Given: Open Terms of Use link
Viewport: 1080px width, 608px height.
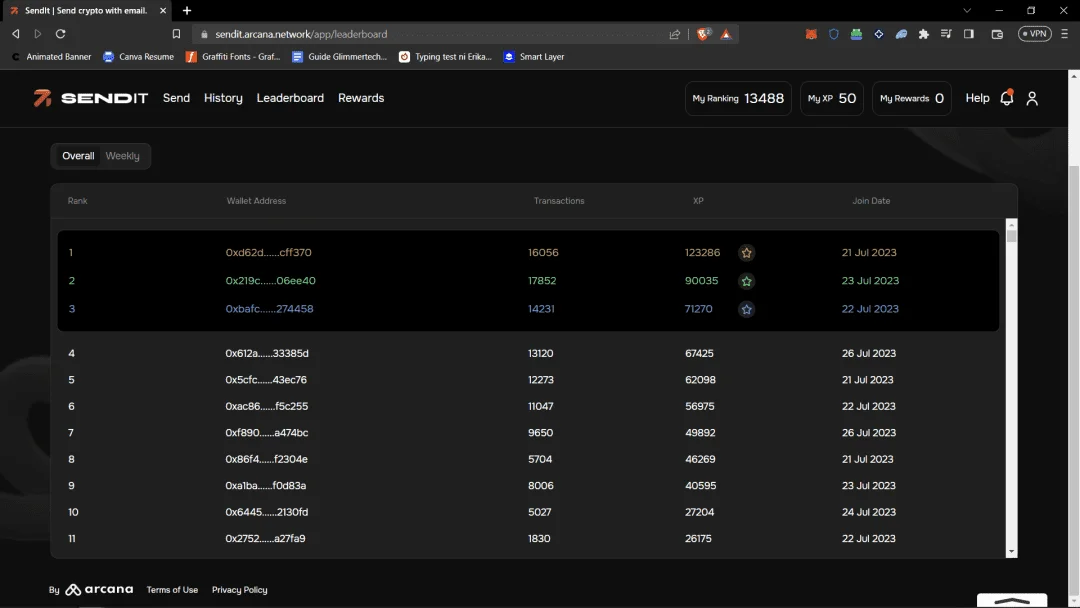Looking at the screenshot, I should [x=172, y=590].
